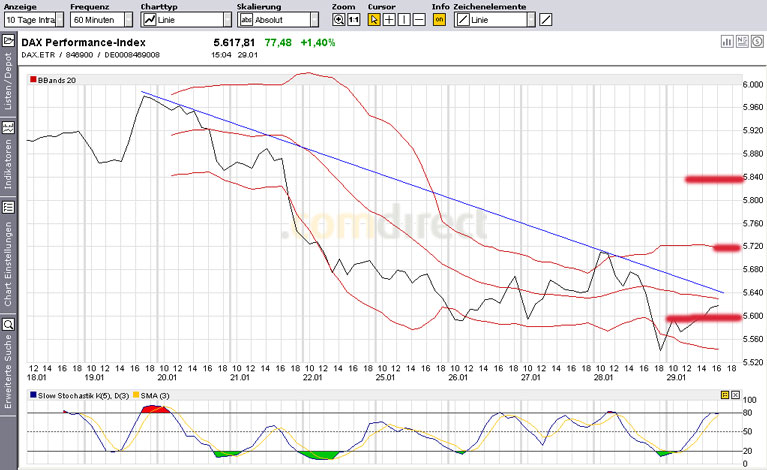Screen dimensions: 767x470
Task: Click the red BBands 20 legend swatch
Action: pos(31,78)
